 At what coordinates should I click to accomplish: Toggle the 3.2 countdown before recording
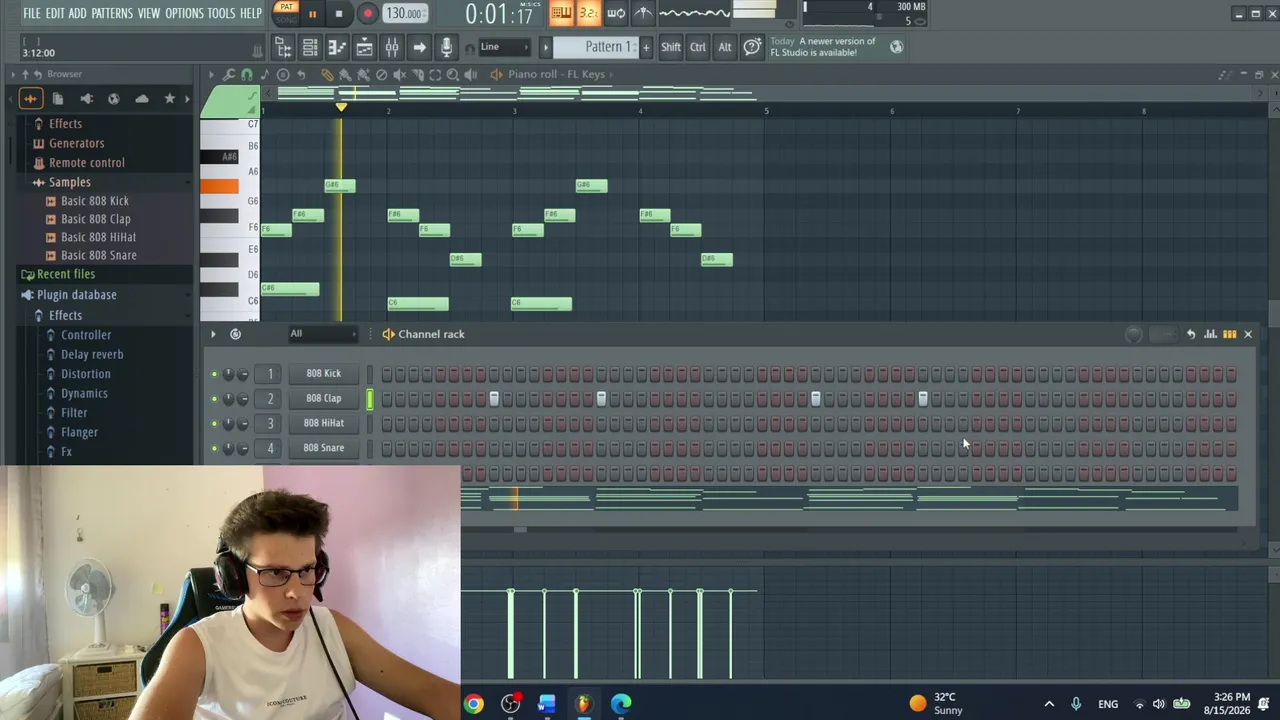click(x=588, y=13)
